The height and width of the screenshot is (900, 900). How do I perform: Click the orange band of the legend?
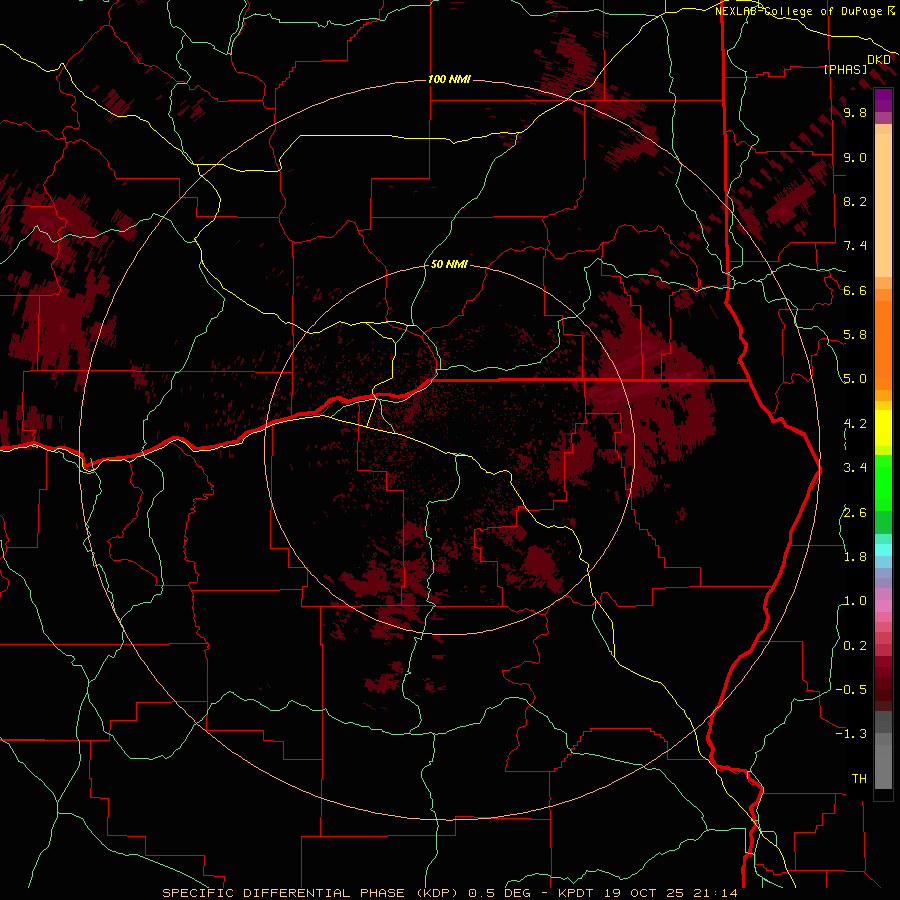tap(883, 344)
